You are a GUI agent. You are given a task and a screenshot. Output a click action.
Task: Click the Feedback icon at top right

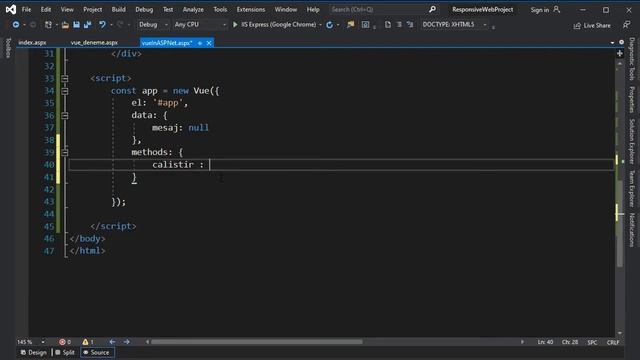pos(627,25)
